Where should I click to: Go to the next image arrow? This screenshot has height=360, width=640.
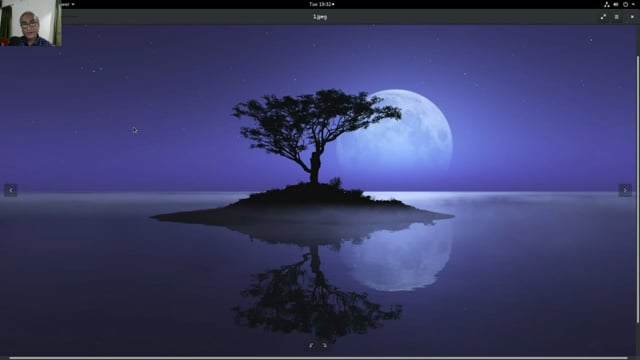[625, 190]
